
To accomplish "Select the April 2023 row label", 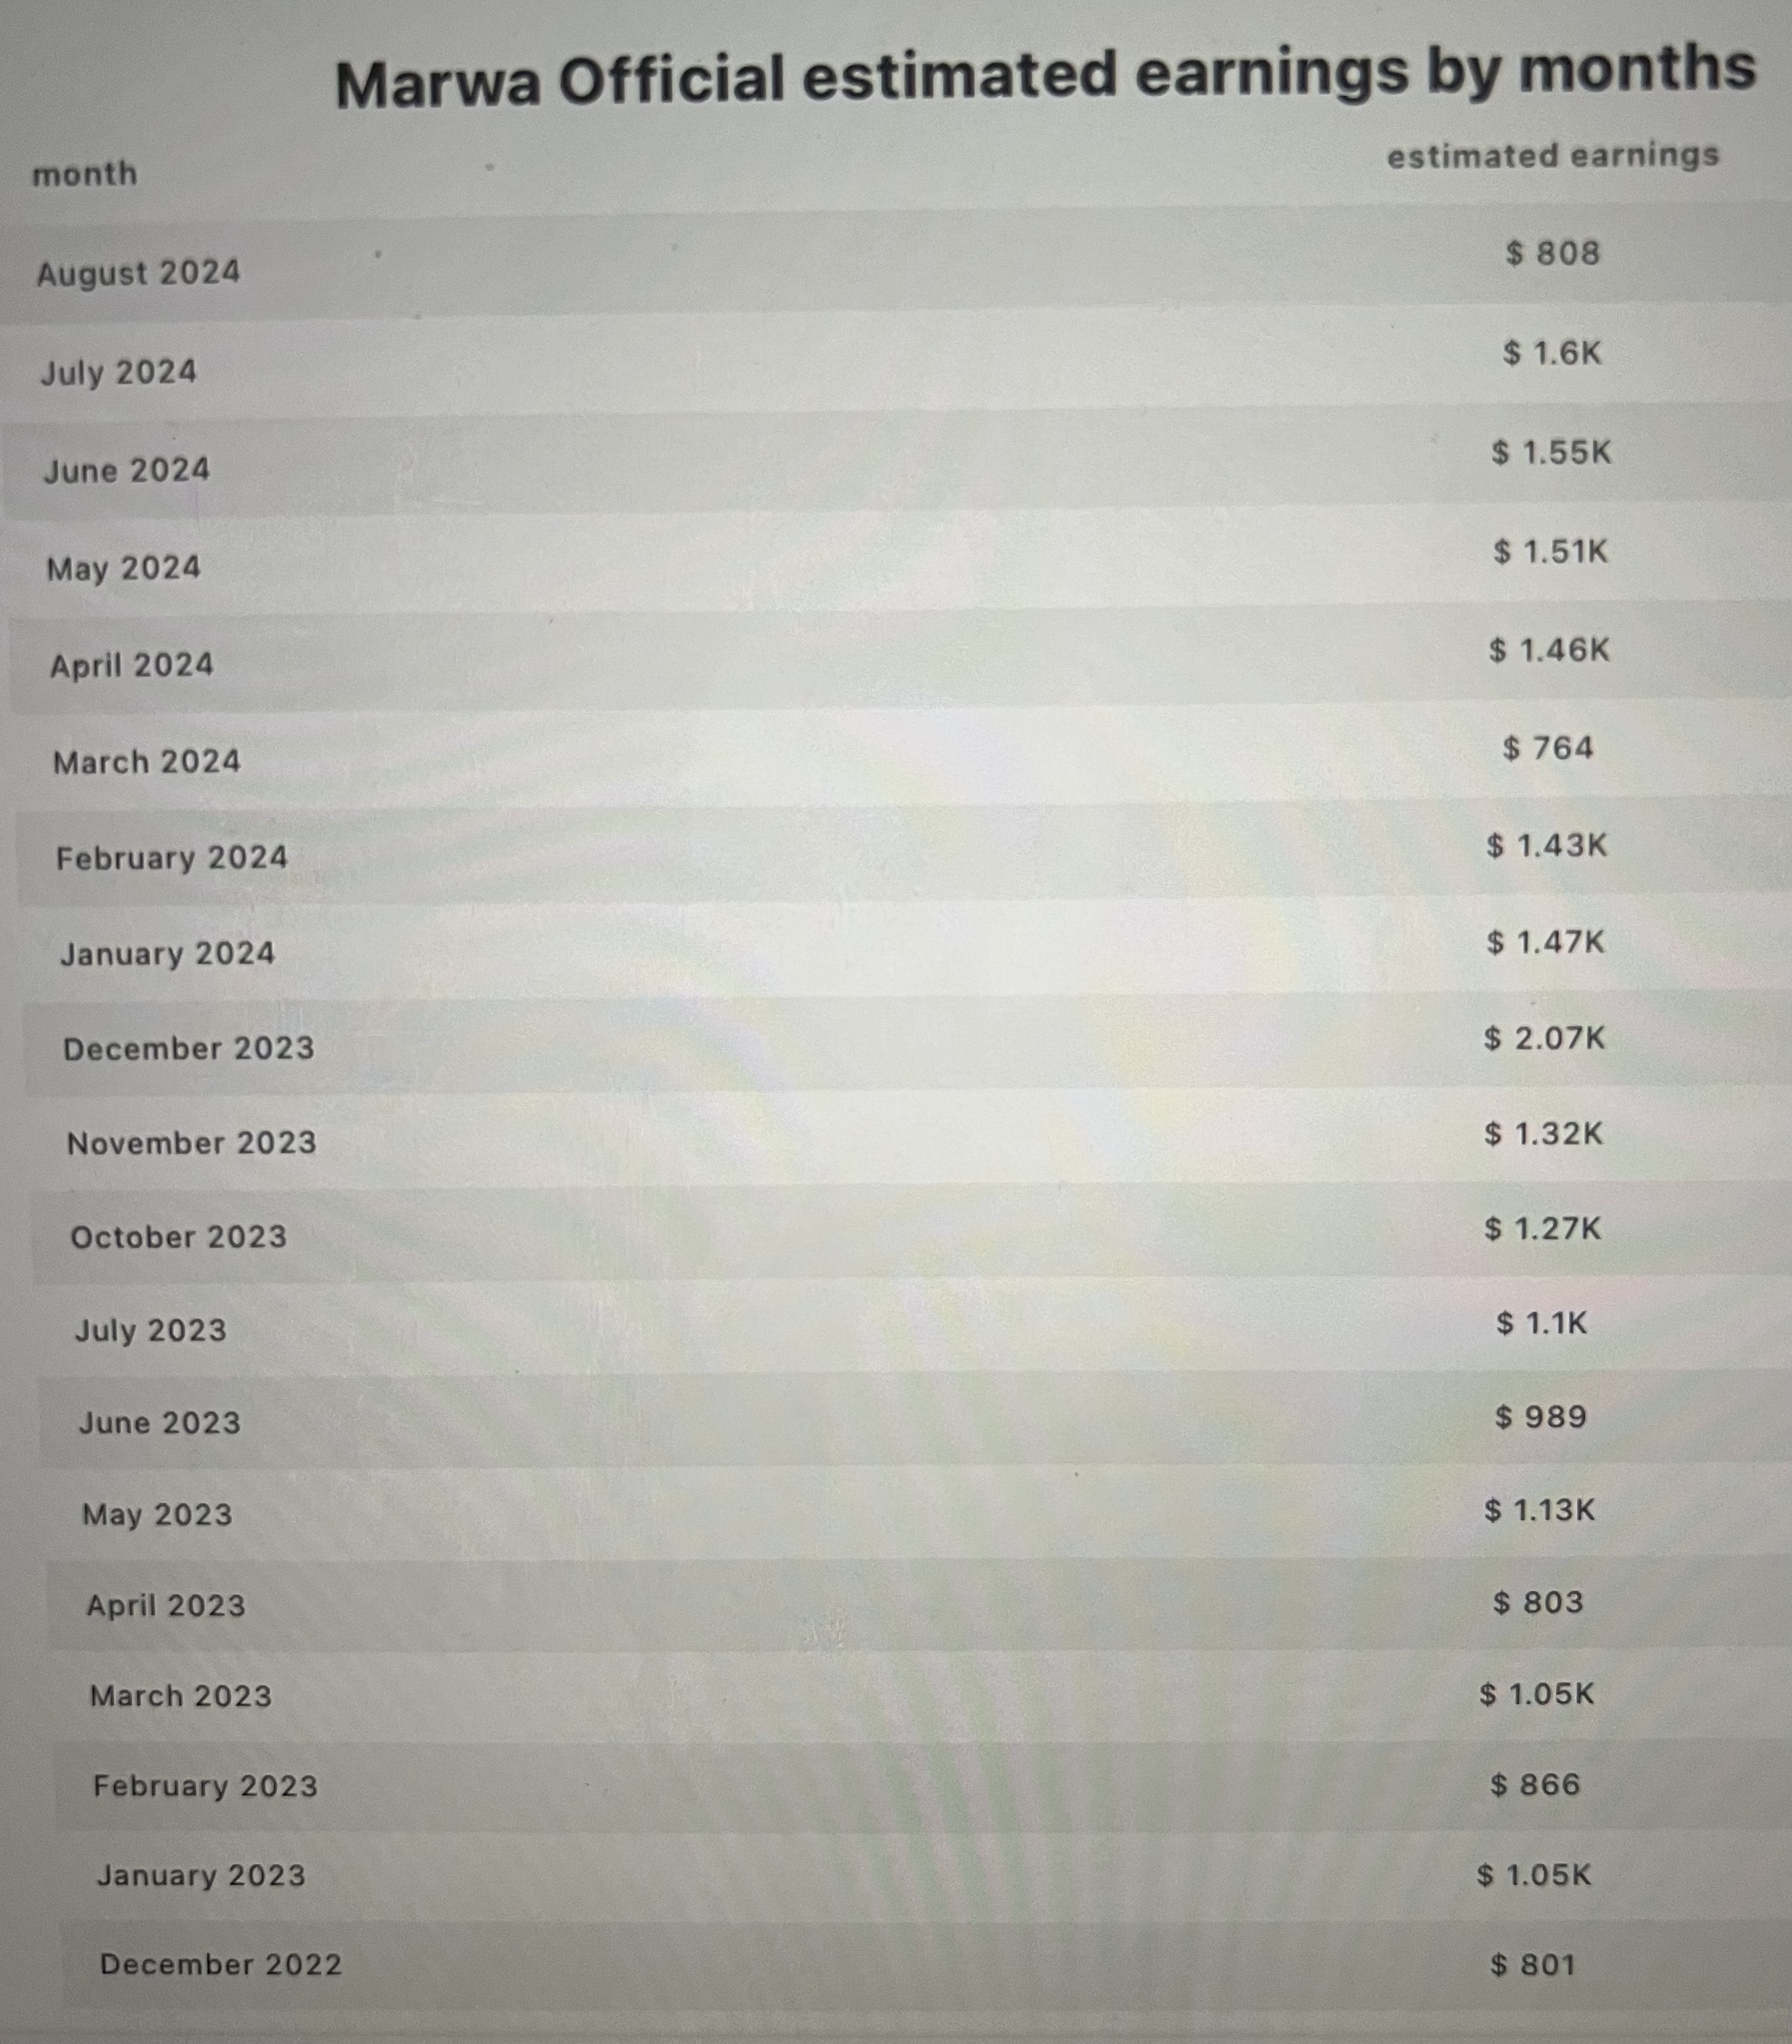I will click(x=166, y=1605).
